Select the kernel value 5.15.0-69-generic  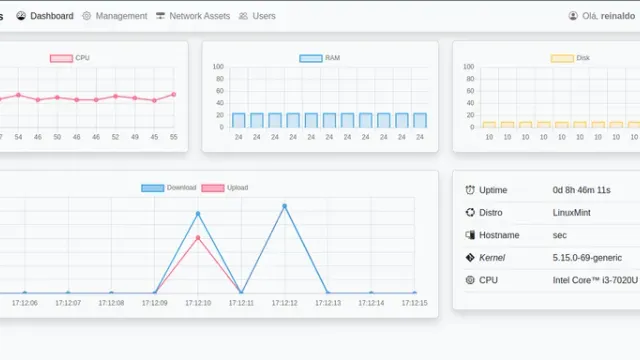pos(587,258)
